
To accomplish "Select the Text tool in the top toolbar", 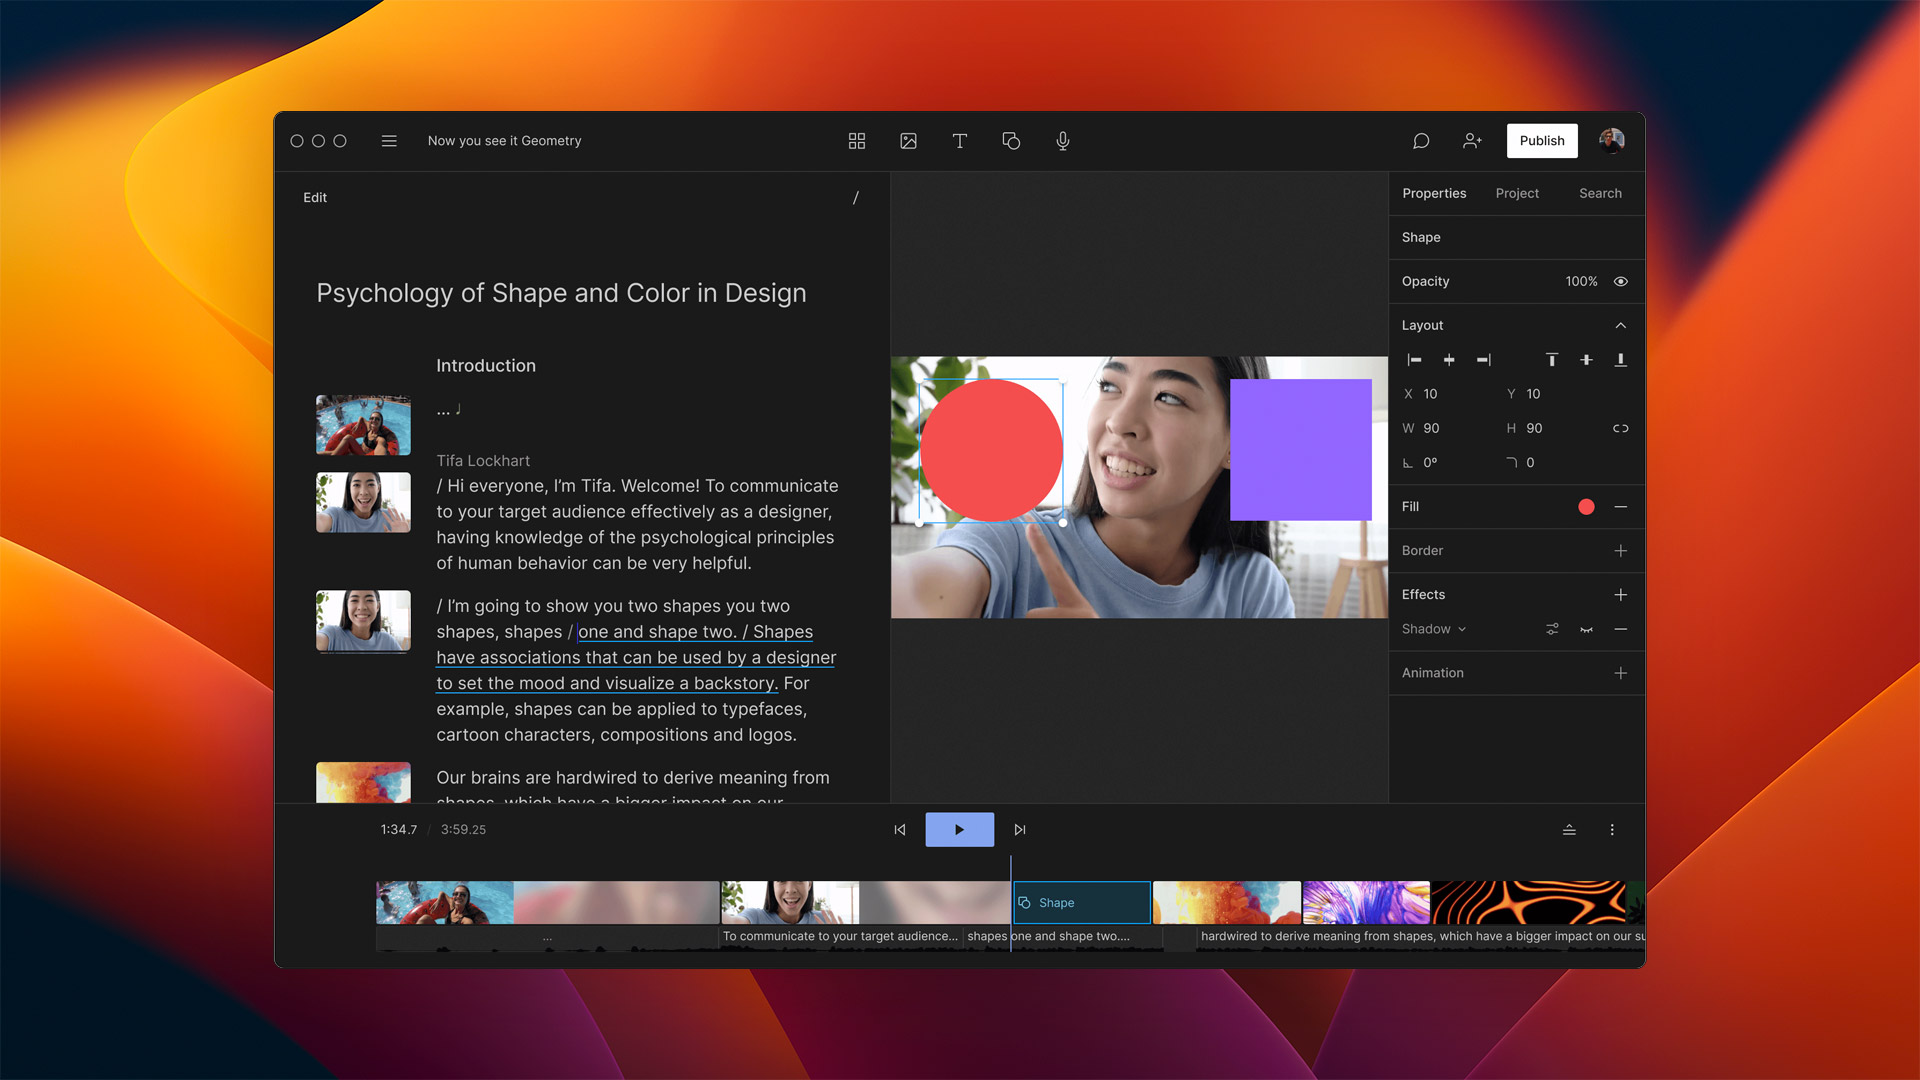I will tap(959, 141).
